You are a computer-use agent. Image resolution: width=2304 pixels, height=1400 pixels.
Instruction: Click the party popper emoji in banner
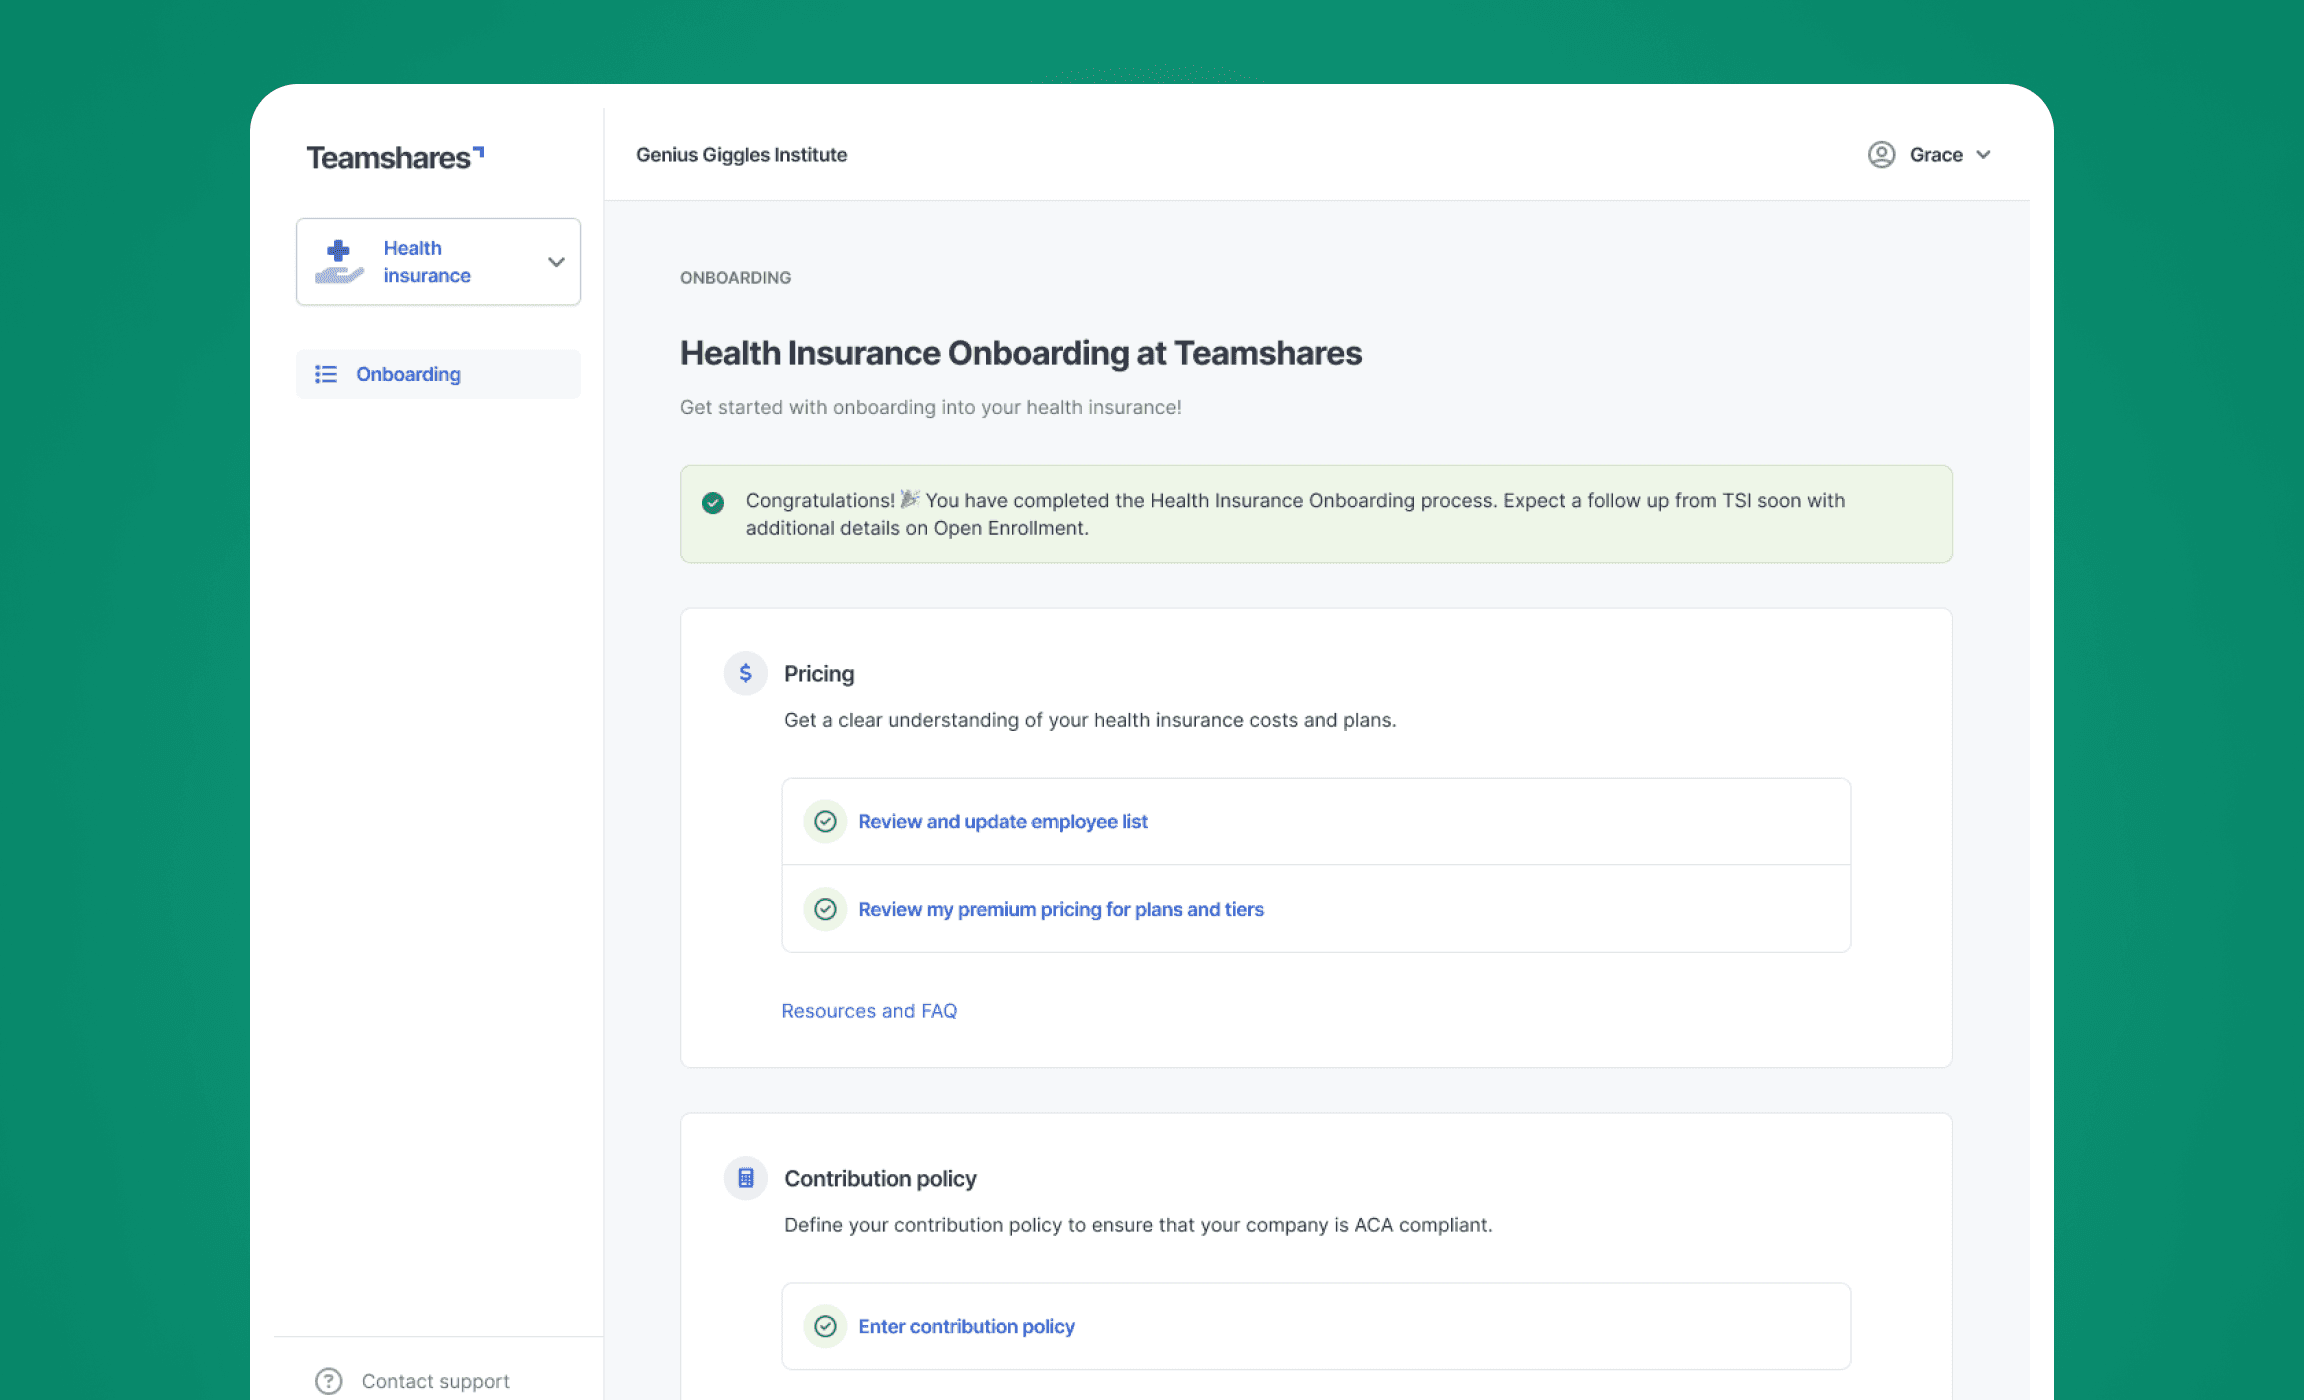coord(909,499)
